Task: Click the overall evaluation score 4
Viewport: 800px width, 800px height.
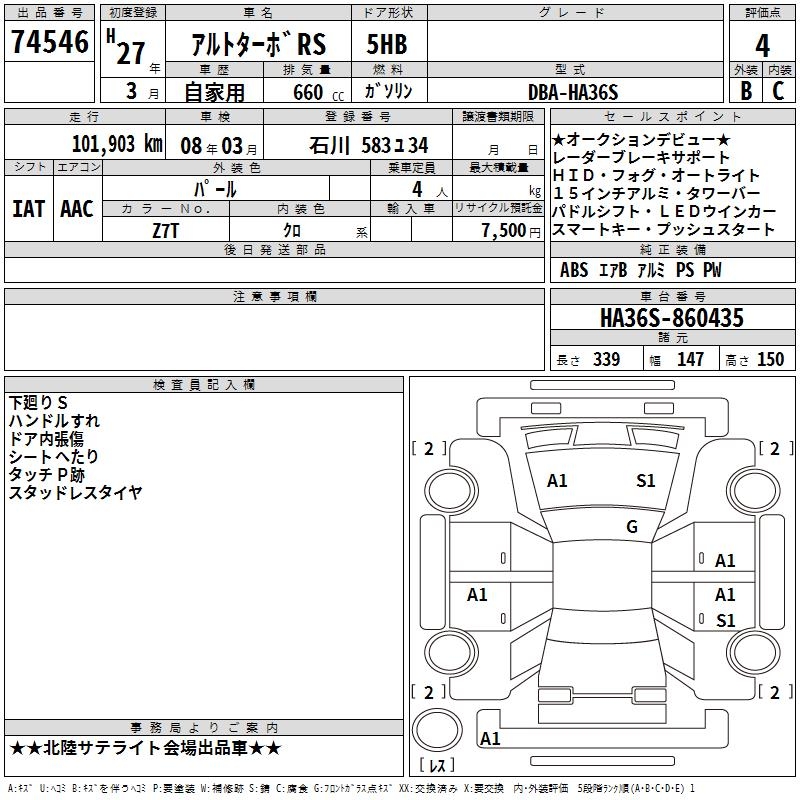Action: click(x=762, y=45)
